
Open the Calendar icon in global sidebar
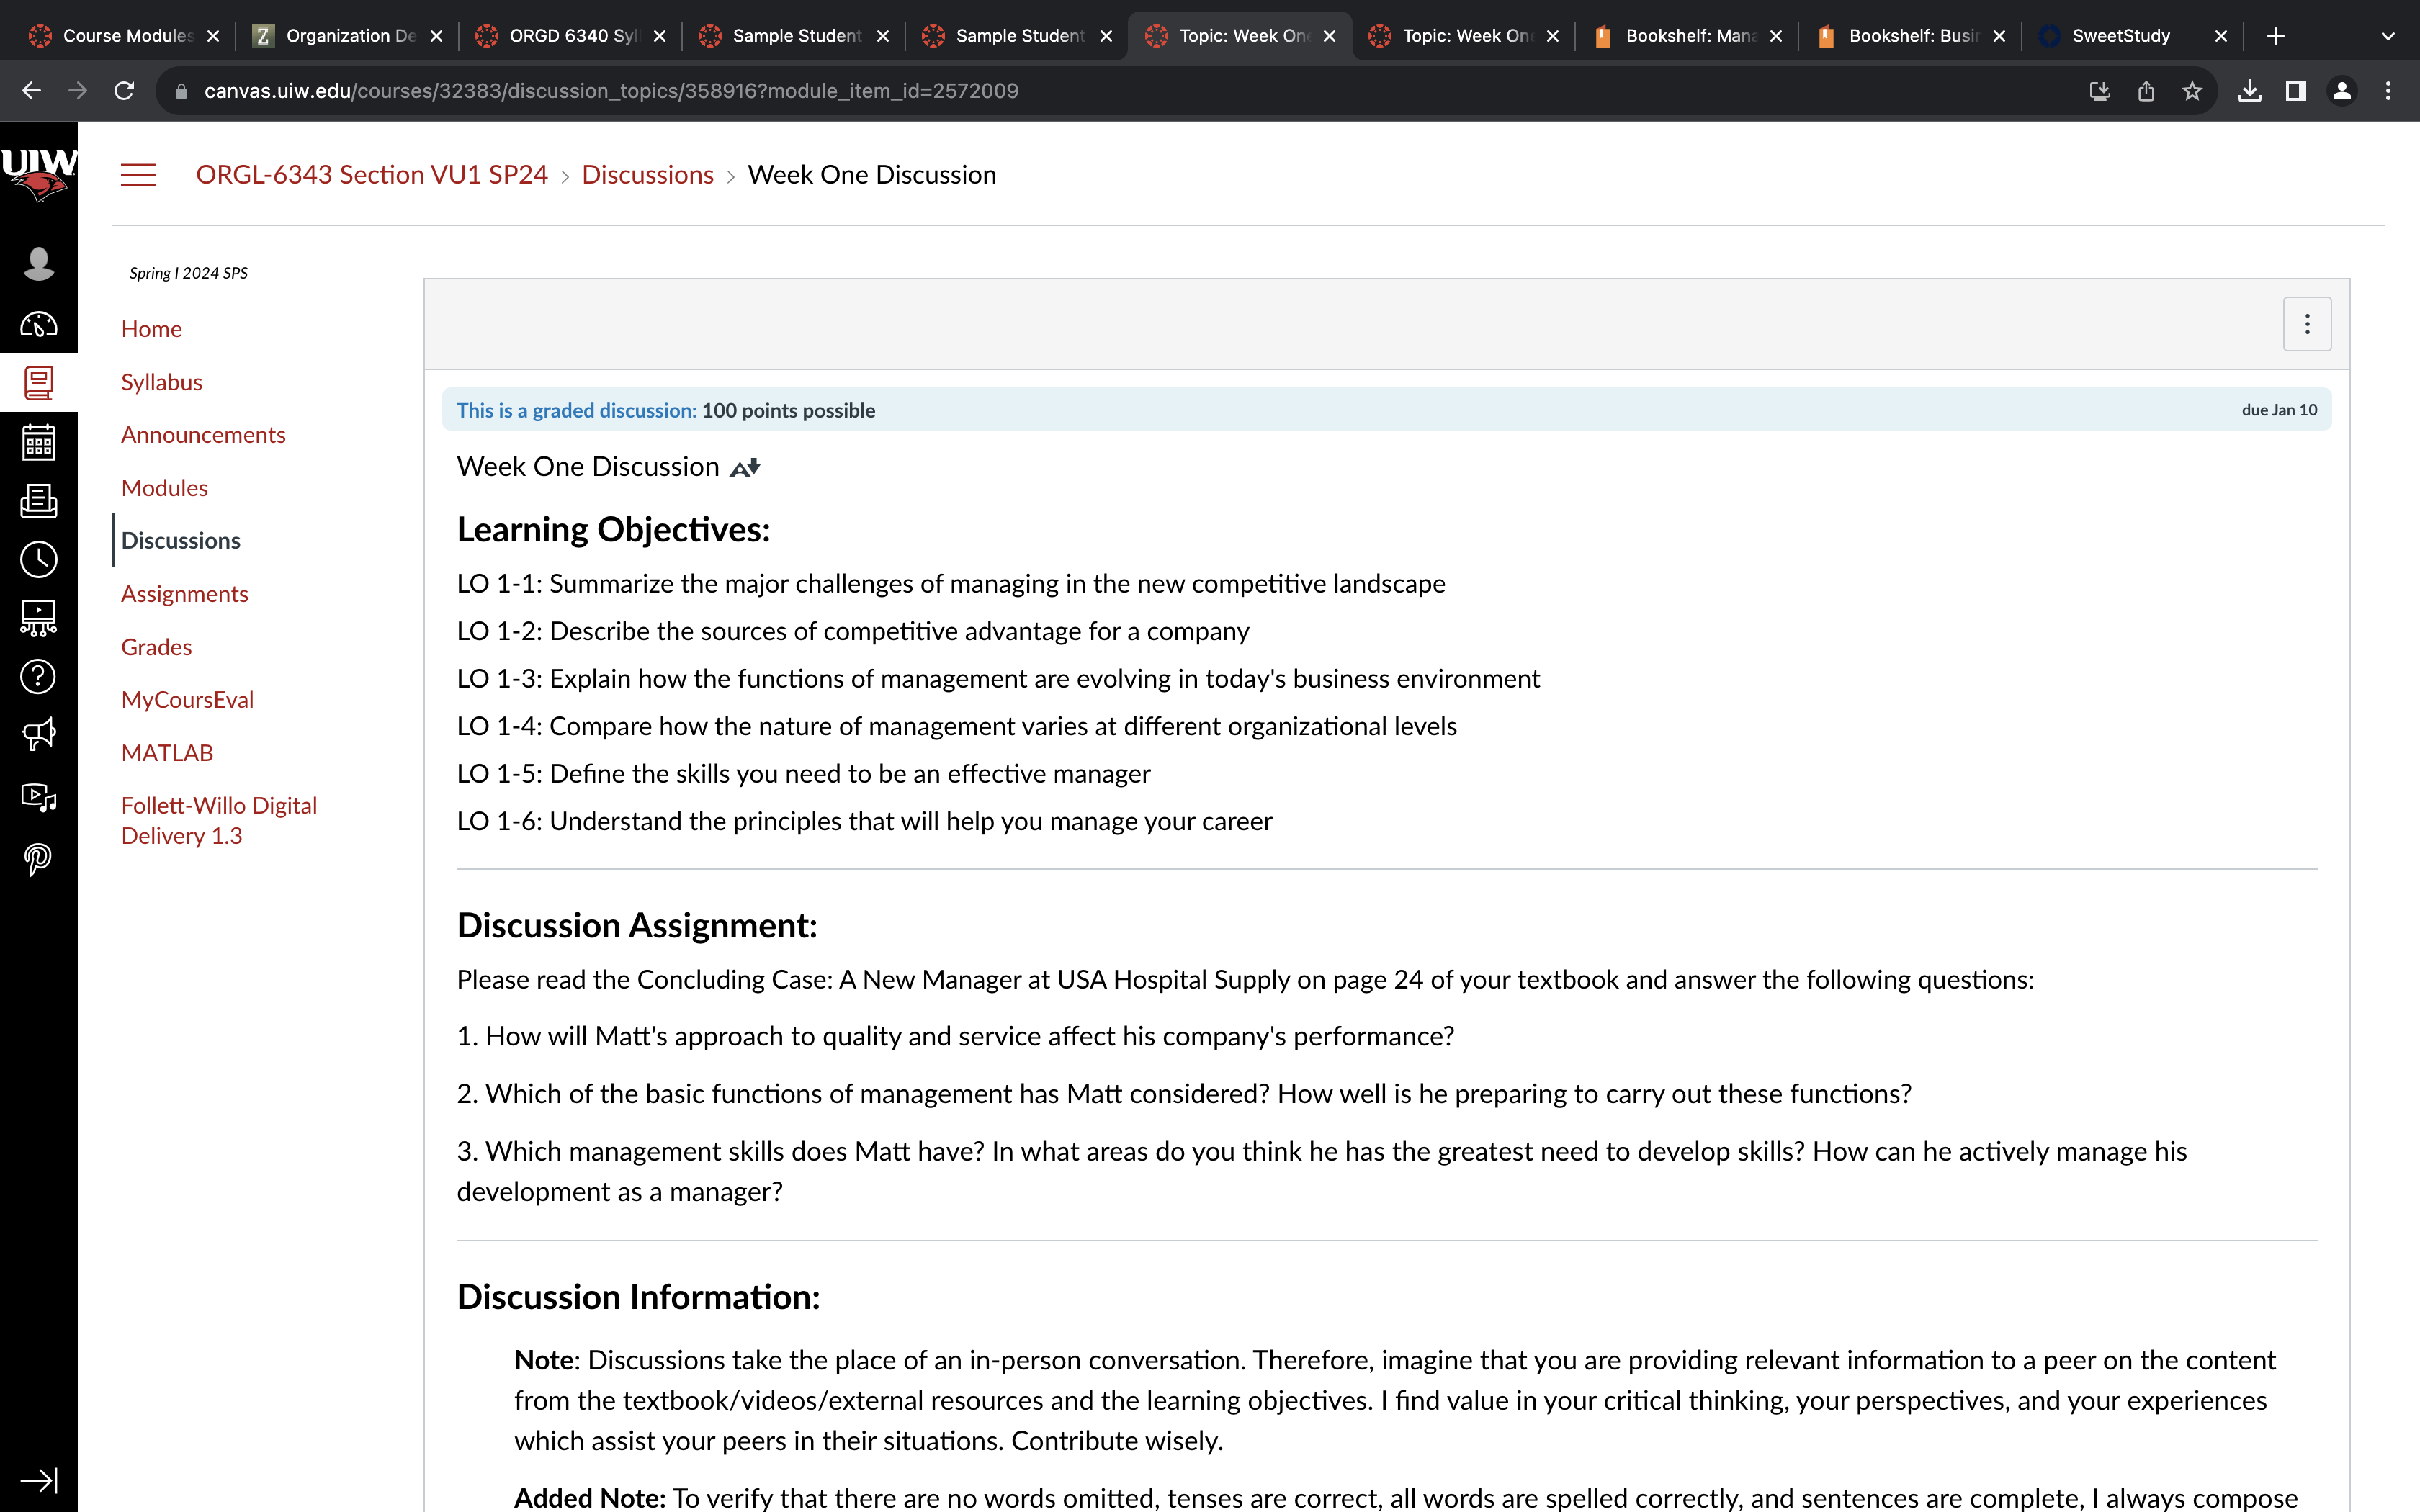[38, 442]
